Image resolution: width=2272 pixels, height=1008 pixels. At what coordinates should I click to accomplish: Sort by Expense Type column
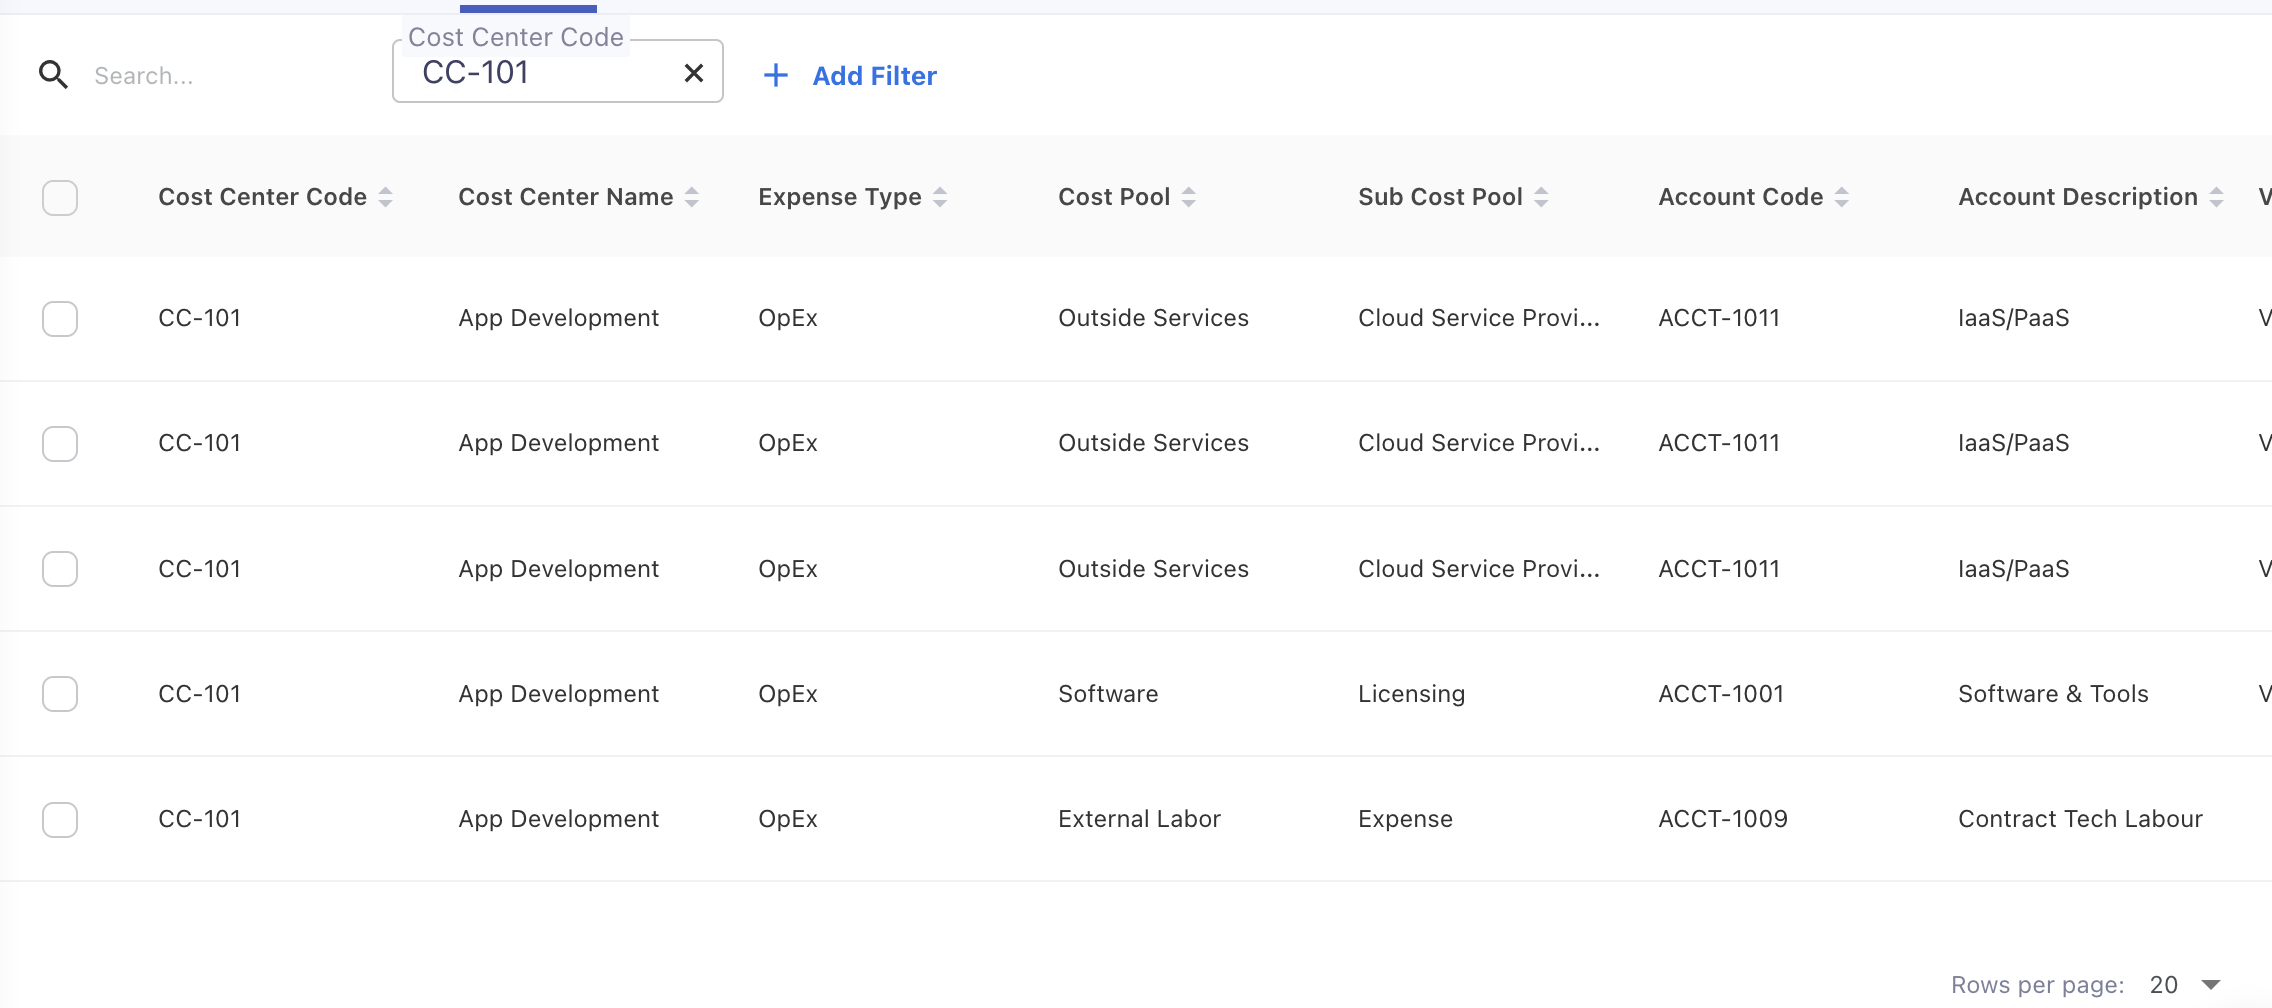(x=939, y=197)
